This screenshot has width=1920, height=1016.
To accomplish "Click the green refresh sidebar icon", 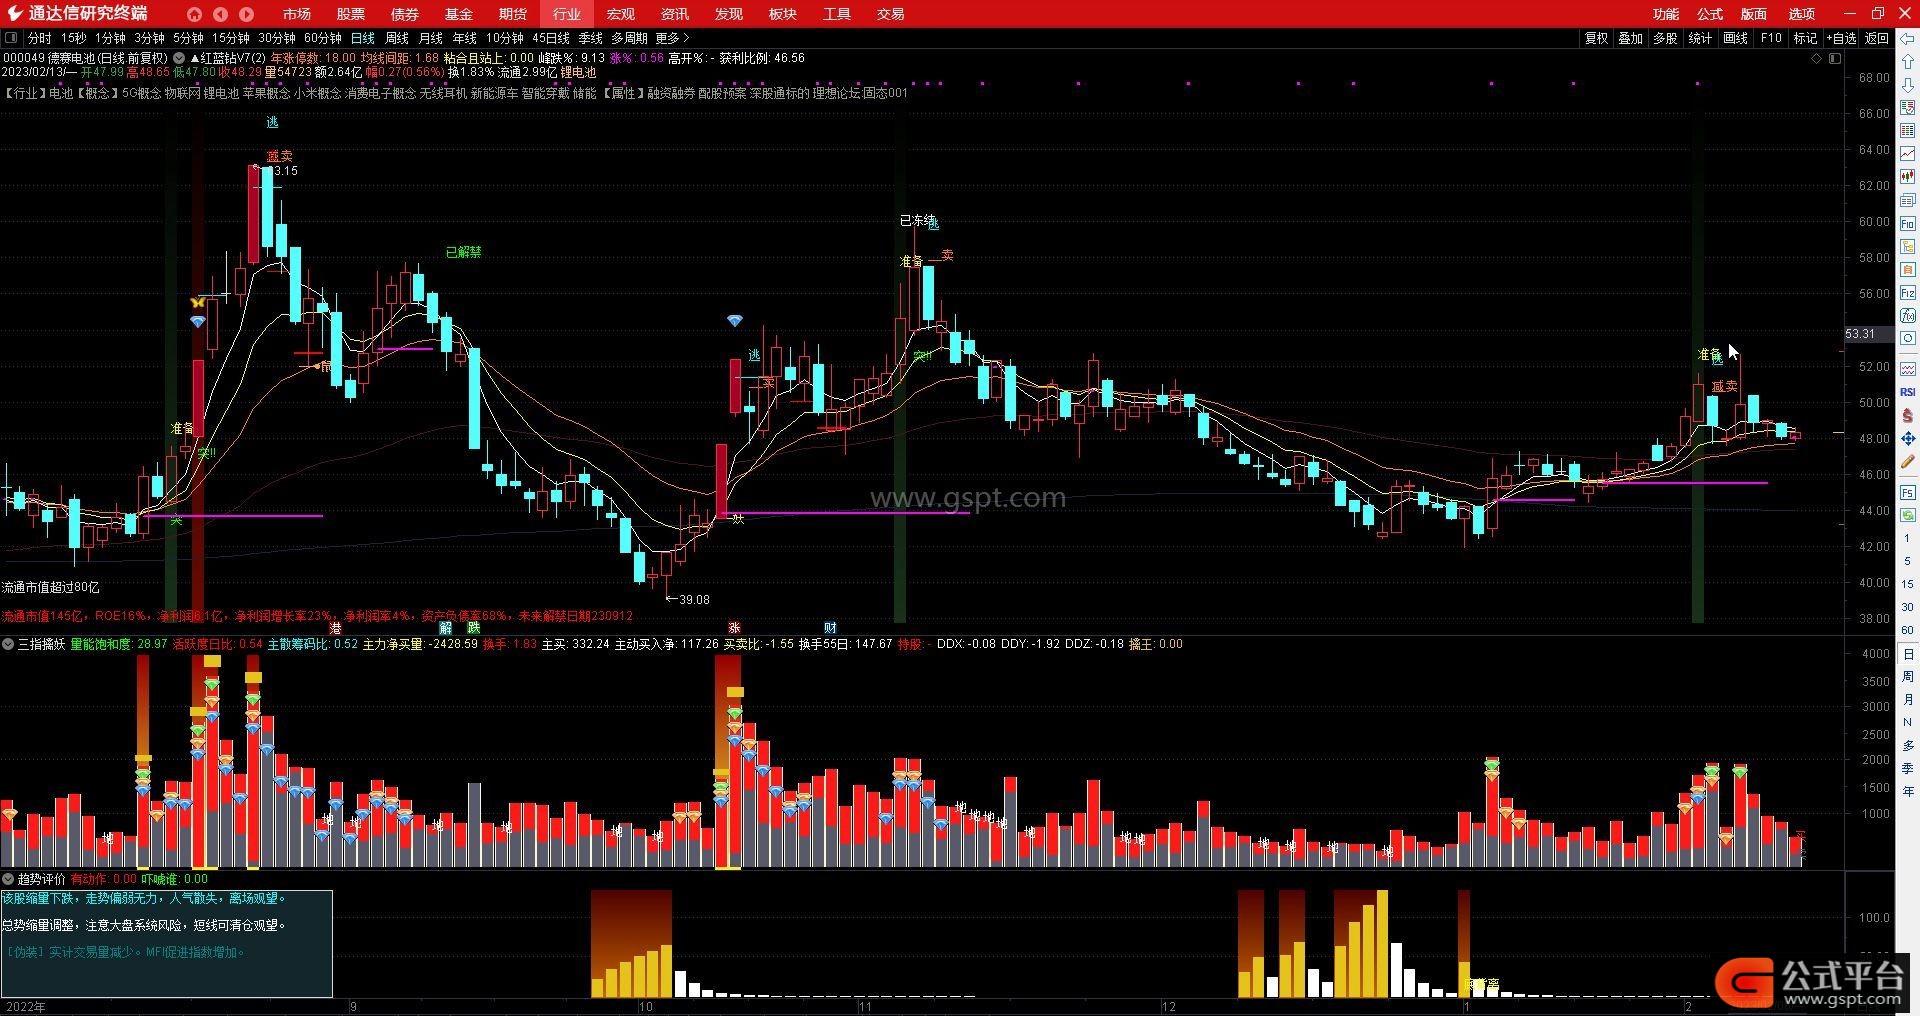I will click(x=1908, y=515).
